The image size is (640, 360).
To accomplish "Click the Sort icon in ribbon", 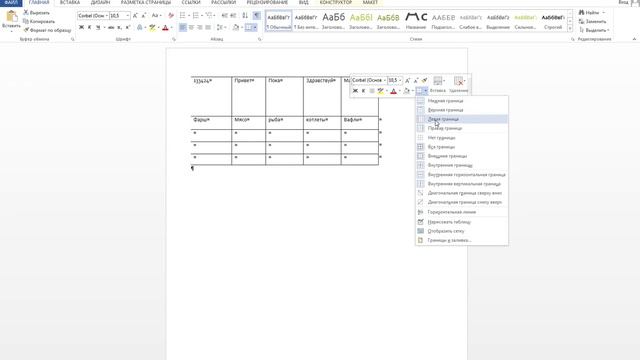I will [245, 16].
